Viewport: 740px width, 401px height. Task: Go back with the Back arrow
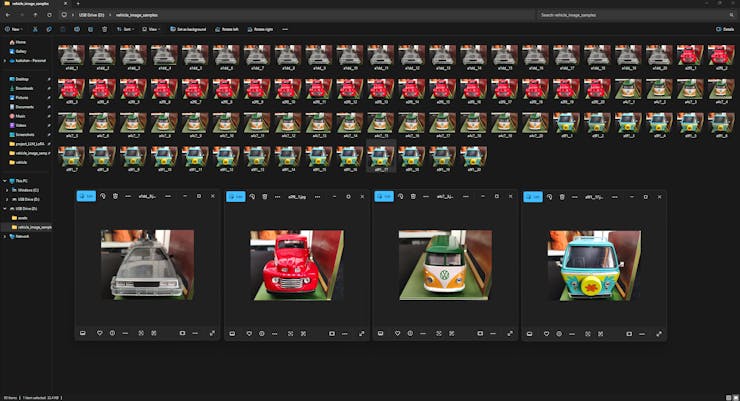8,15
